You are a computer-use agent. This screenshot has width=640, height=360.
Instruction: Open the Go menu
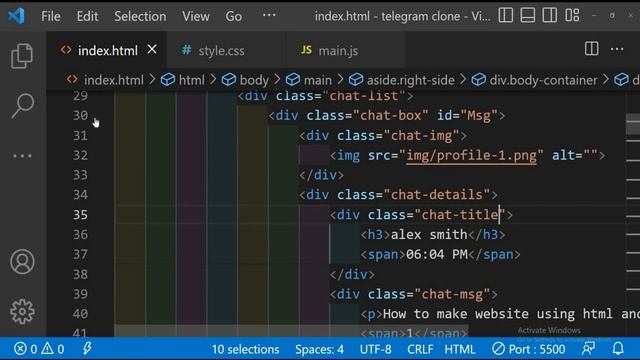point(233,16)
